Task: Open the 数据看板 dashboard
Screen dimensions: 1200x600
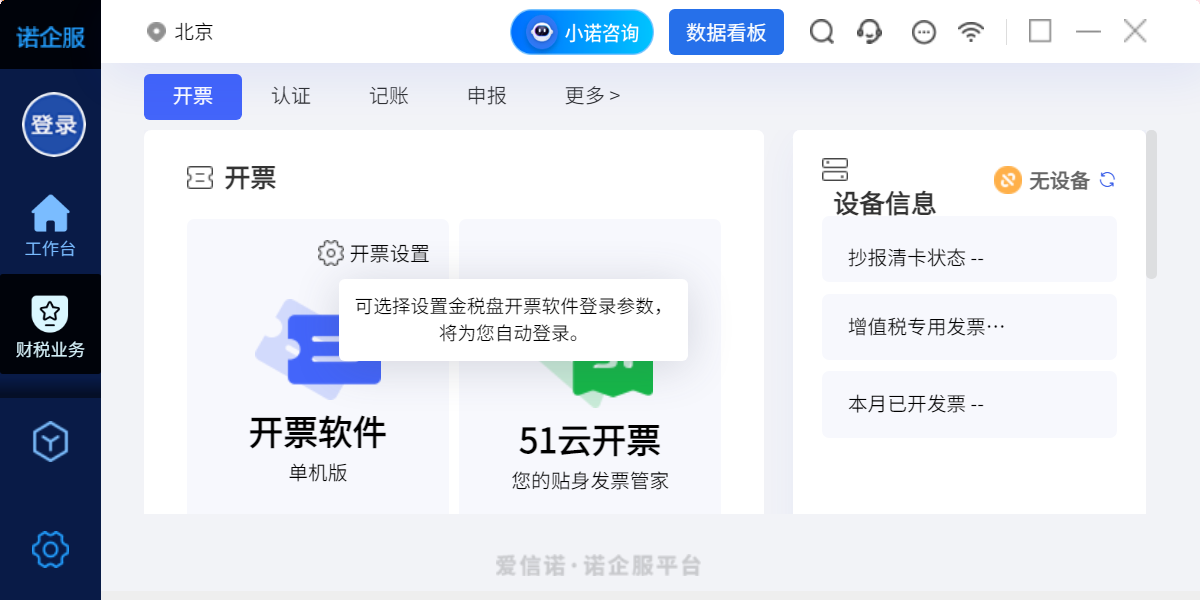Action: click(726, 31)
